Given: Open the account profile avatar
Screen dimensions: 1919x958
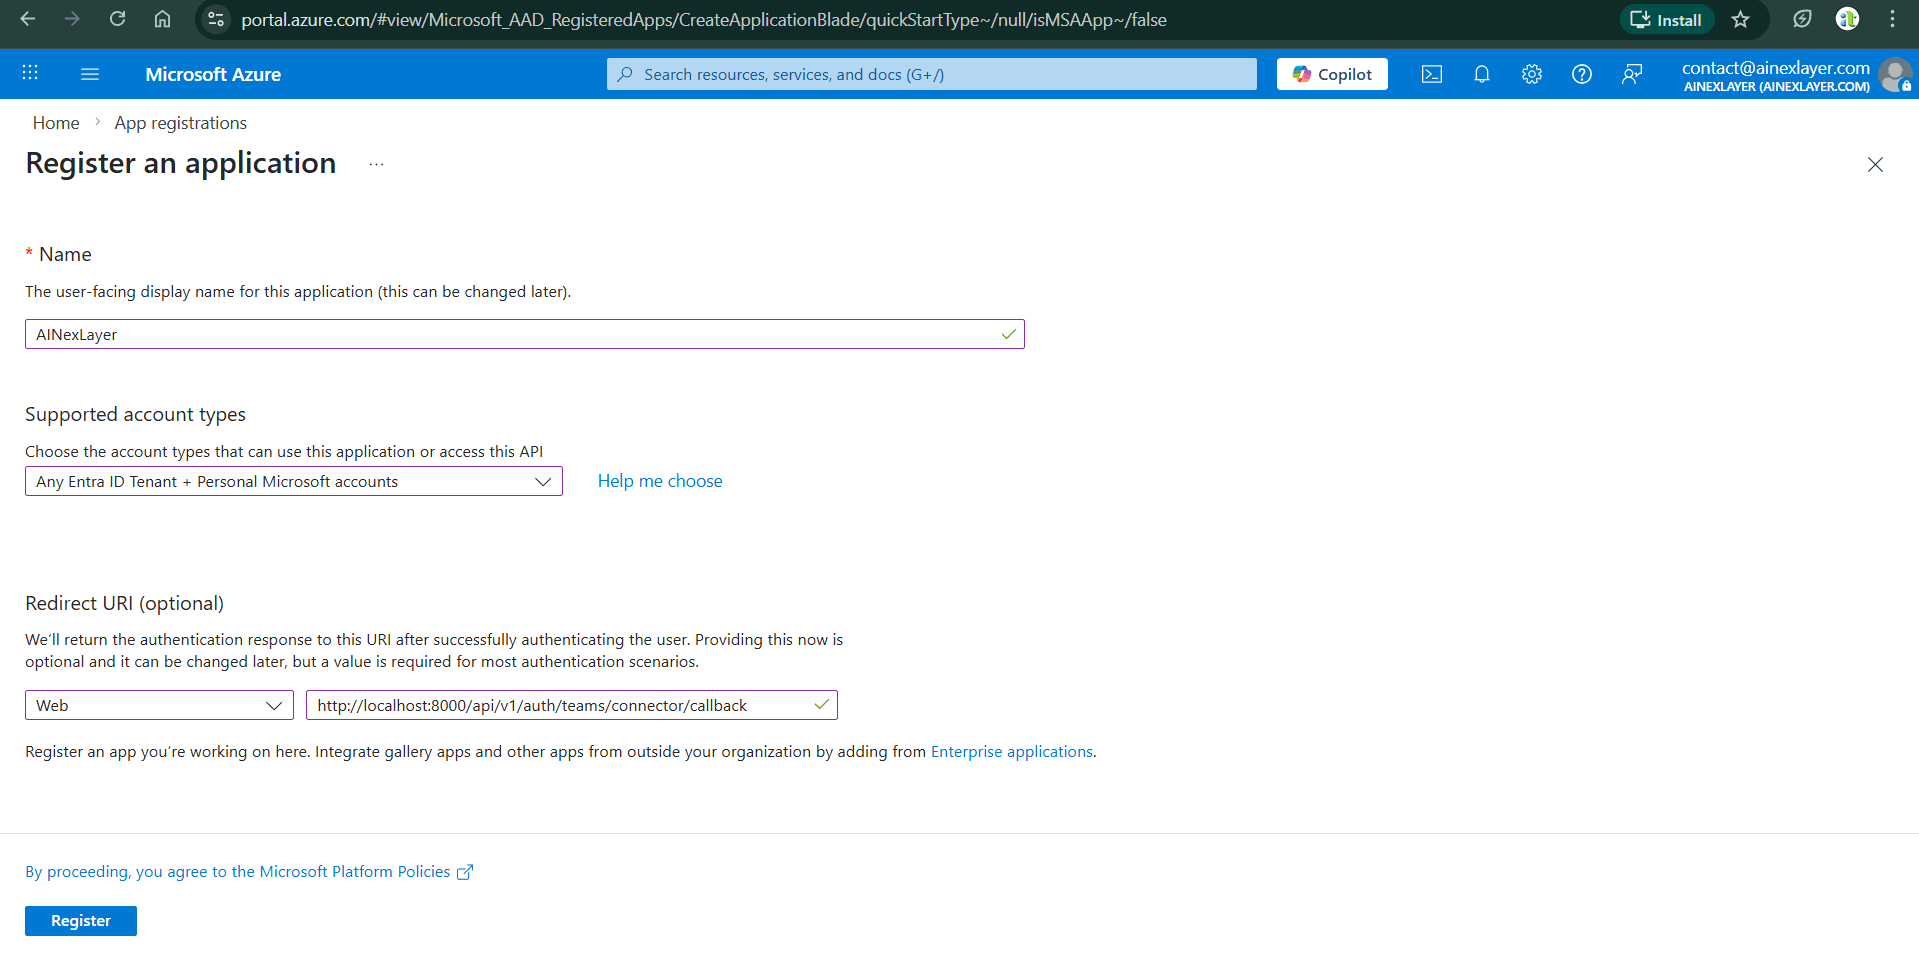Looking at the screenshot, I should coord(1894,74).
